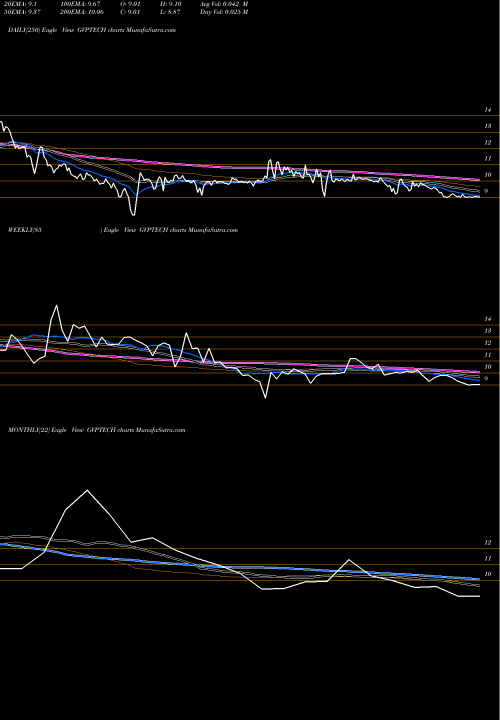
Task: Click the 50EMA: 9.37 value
Action: [x=22, y=12]
